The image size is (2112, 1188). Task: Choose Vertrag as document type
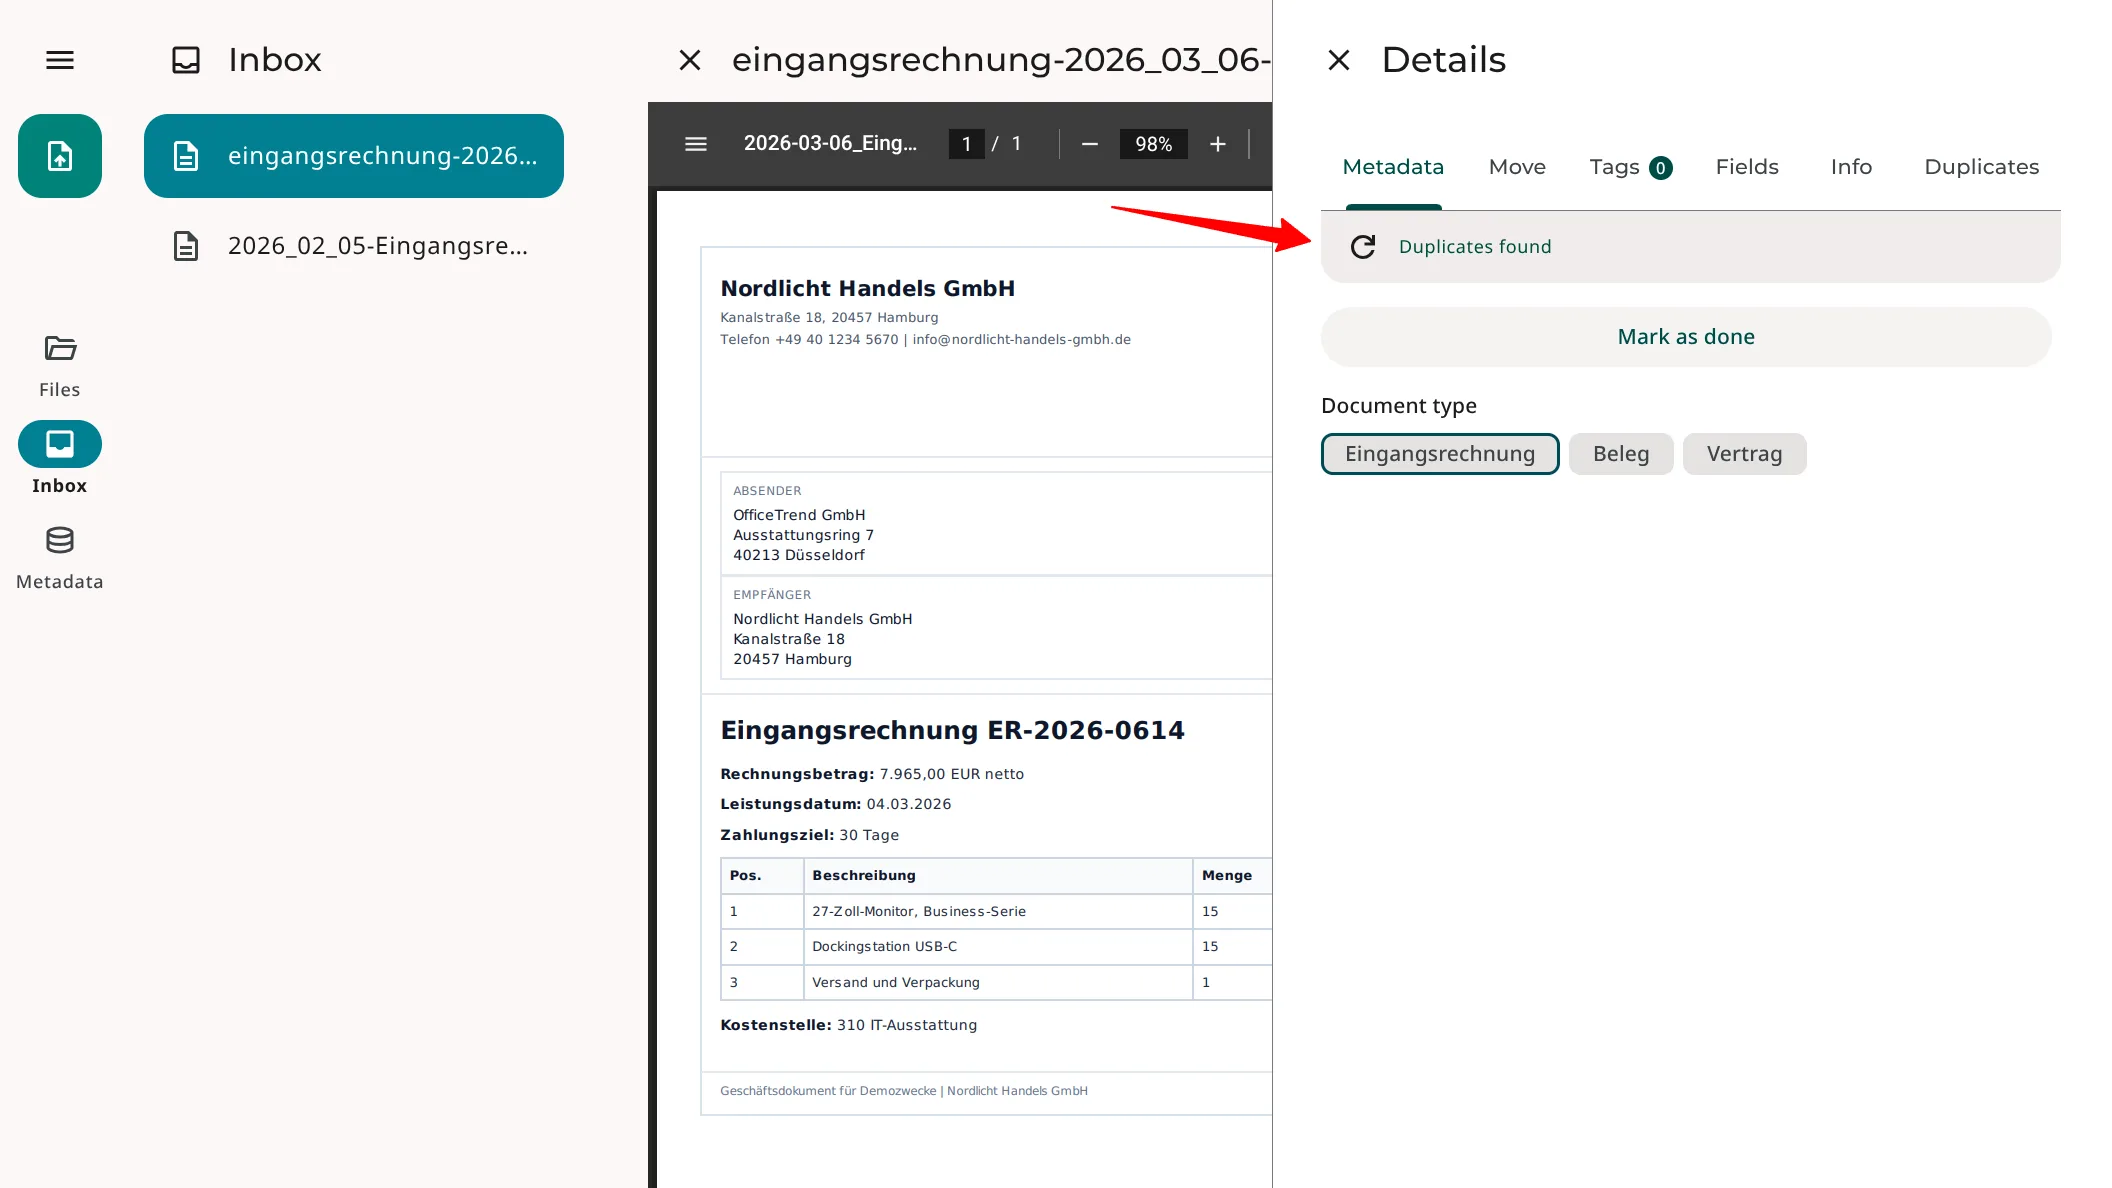[1744, 454]
